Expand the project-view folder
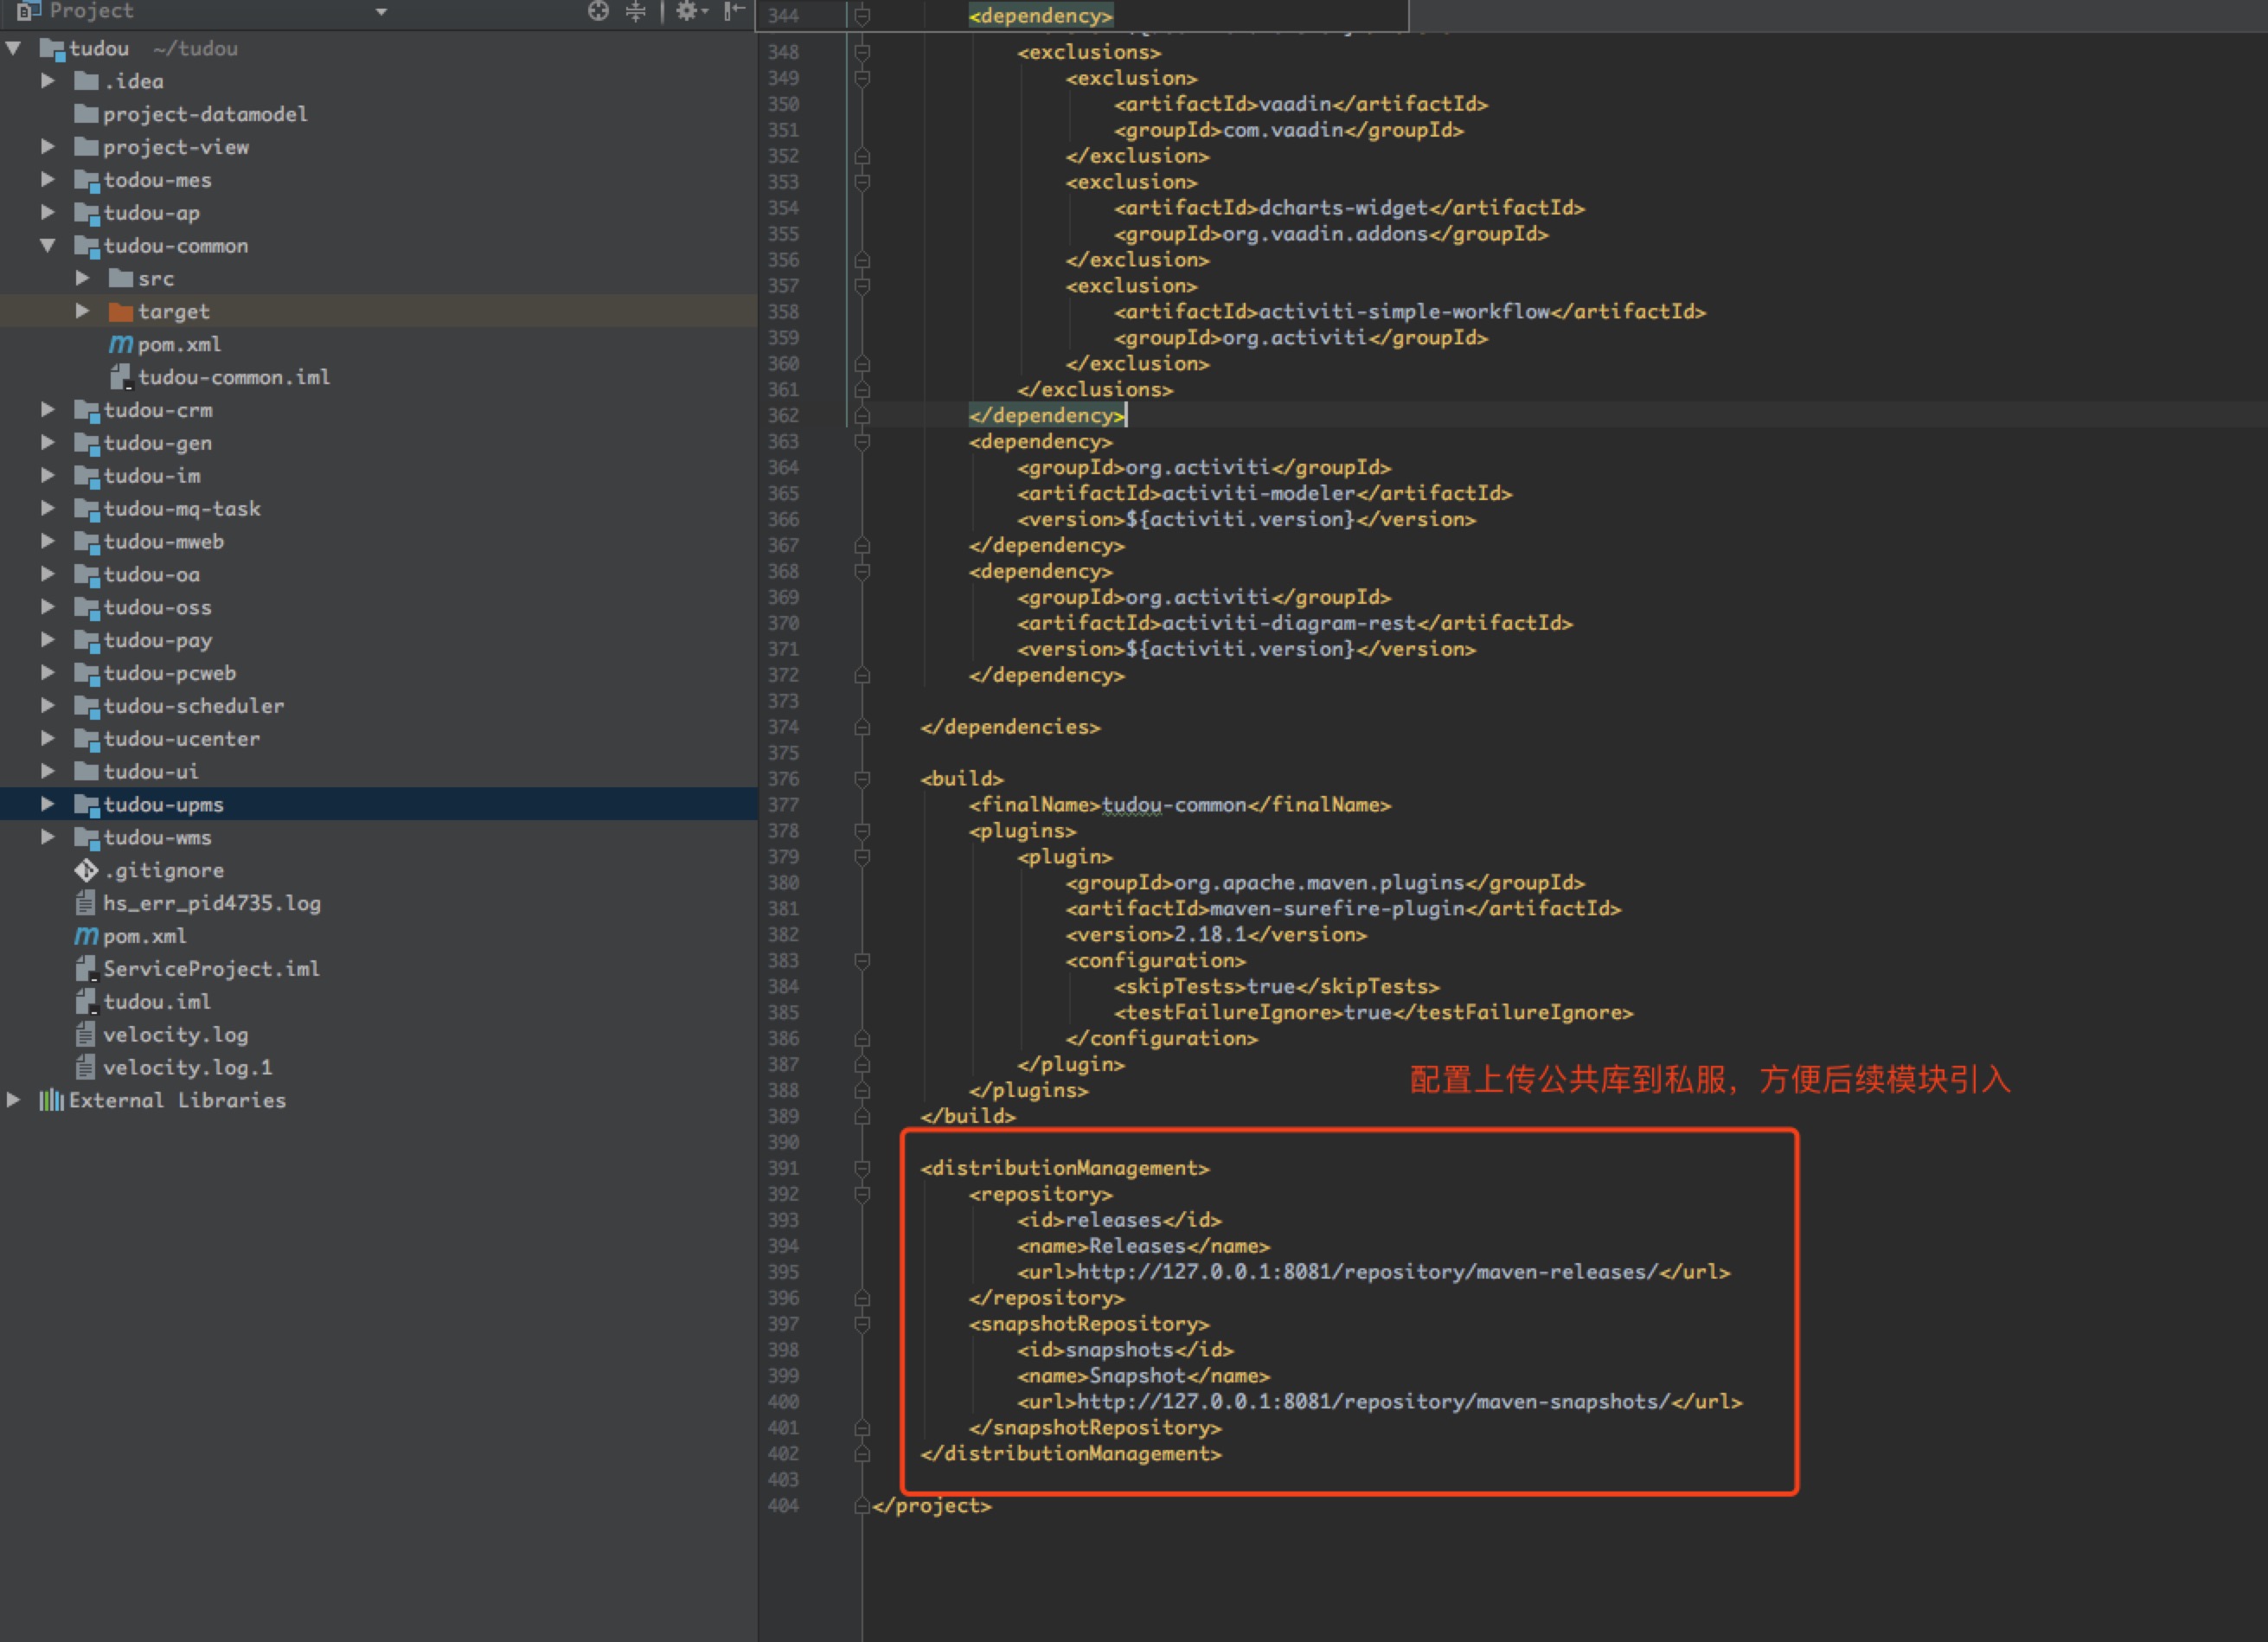 47,147
